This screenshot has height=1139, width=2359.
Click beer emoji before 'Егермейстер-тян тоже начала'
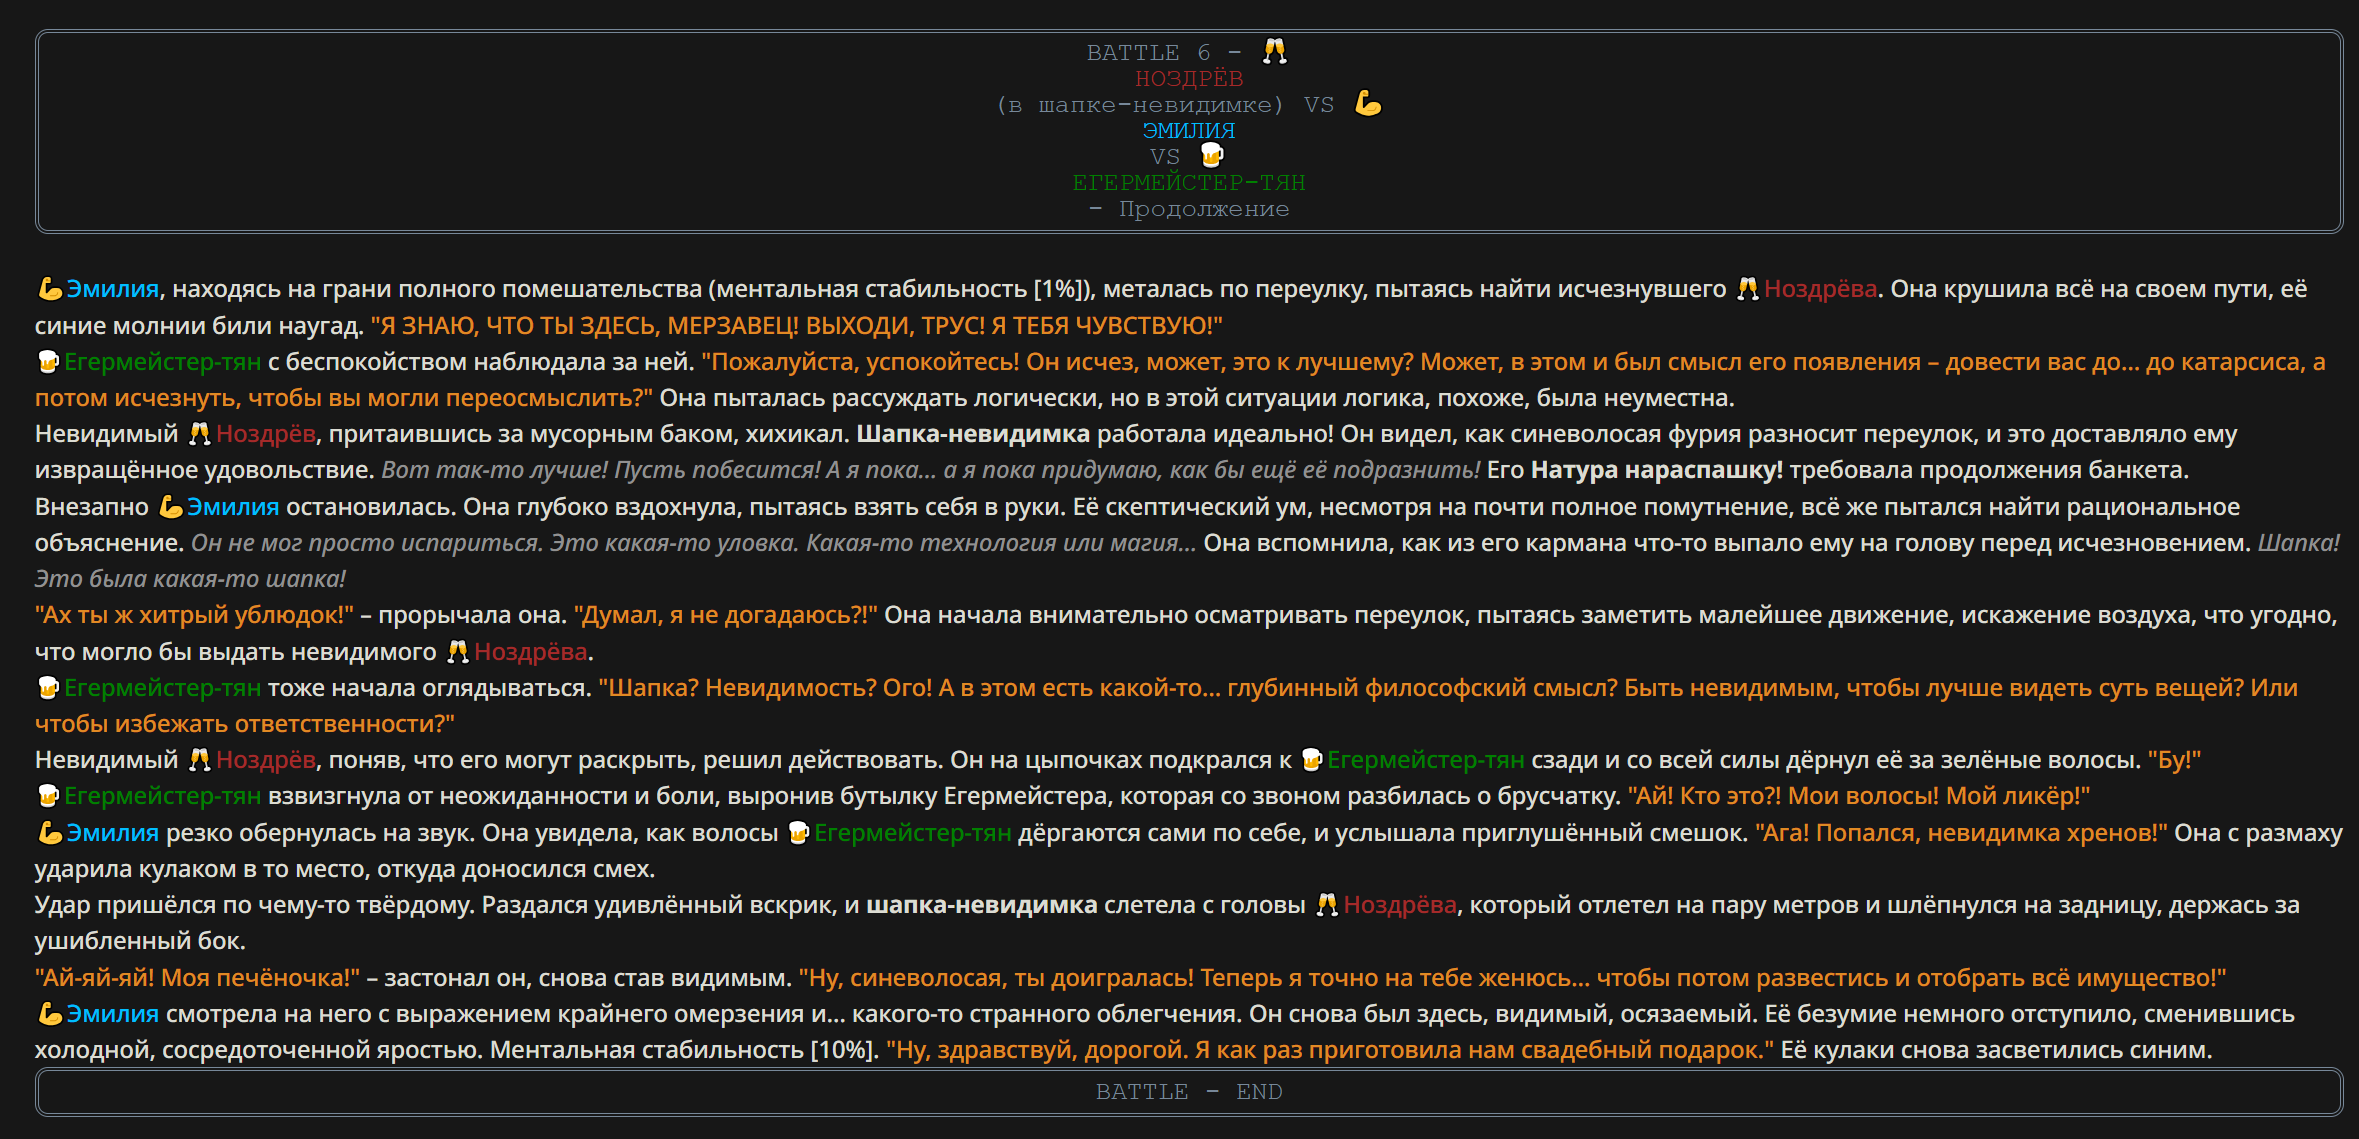click(x=48, y=688)
